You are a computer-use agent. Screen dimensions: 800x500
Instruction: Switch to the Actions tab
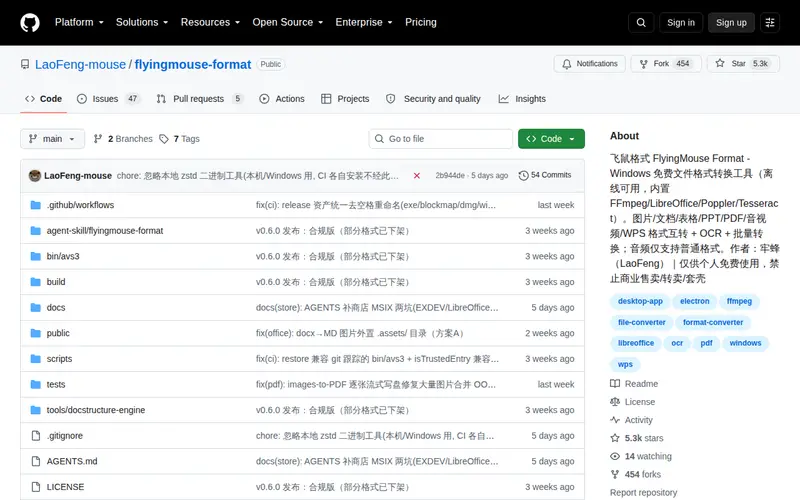(282, 99)
